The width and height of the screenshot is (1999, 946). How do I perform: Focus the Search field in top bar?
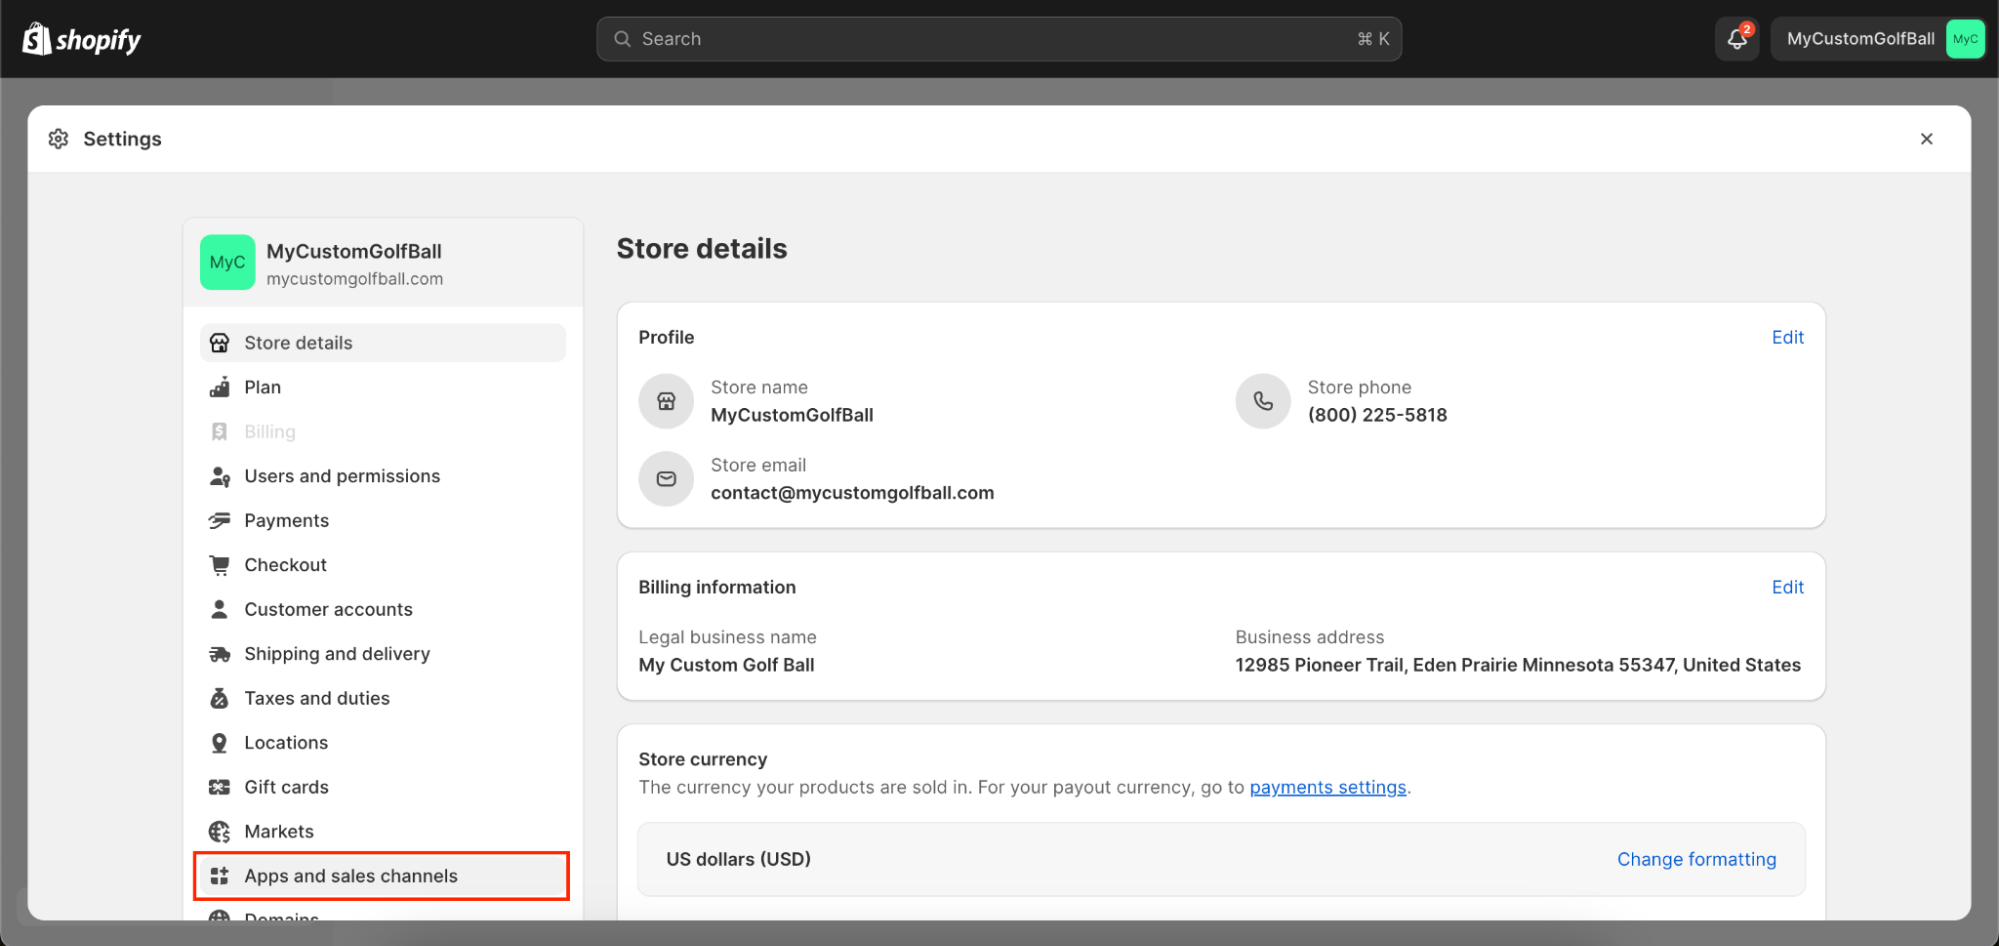998,39
